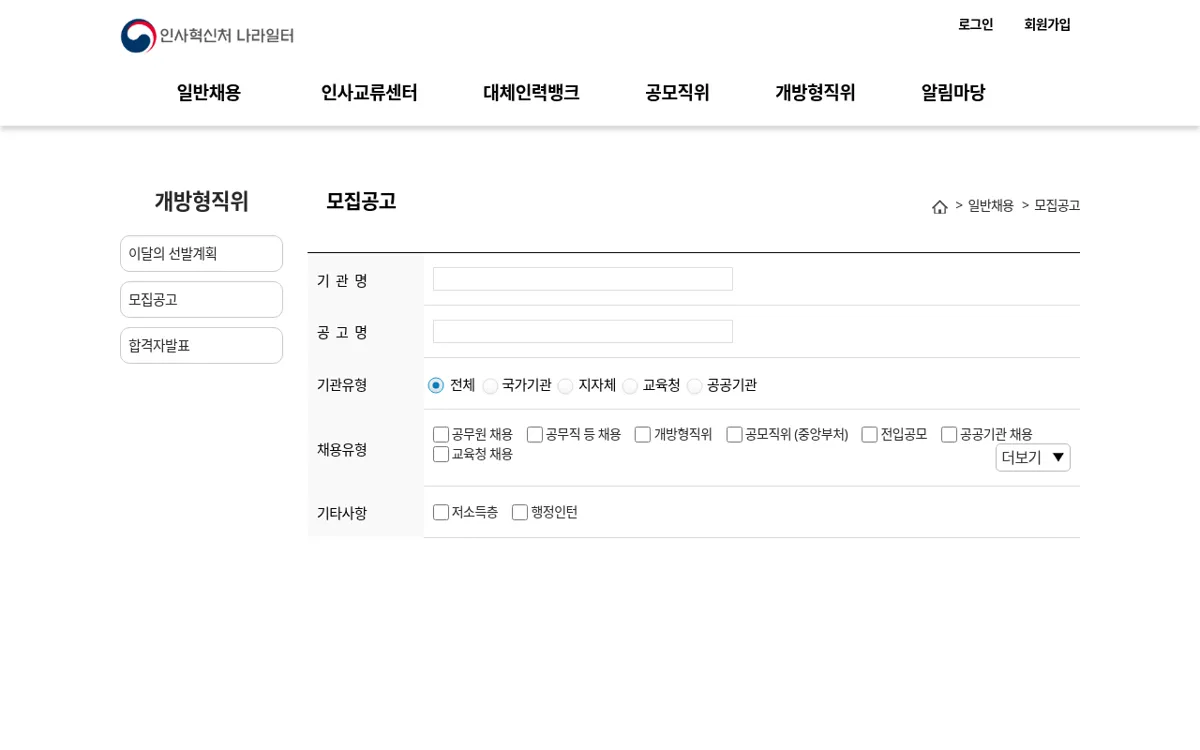The height and width of the screenshot is (750, 1200).
Task: Check the 공모직위(중앙부처) checkbox
Action: [735, 435]
